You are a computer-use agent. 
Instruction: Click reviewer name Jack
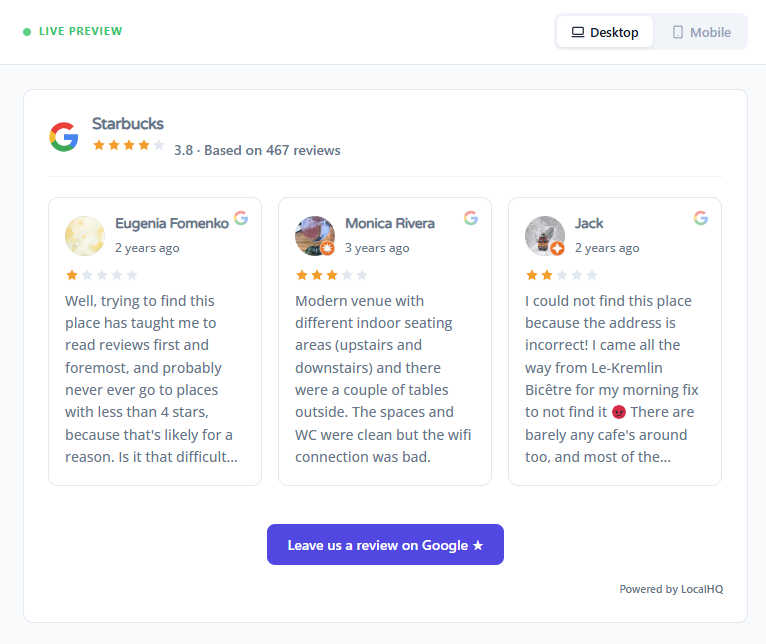[589, 223]
